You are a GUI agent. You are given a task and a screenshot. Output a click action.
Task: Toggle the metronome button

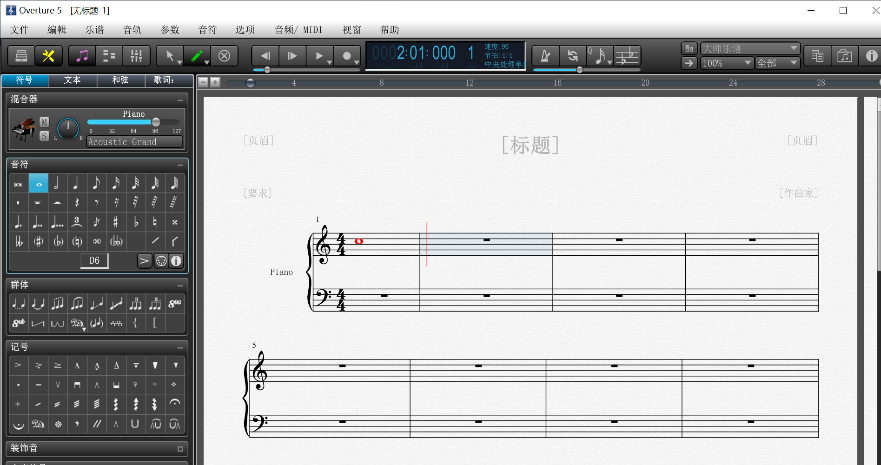click(545, 56)
